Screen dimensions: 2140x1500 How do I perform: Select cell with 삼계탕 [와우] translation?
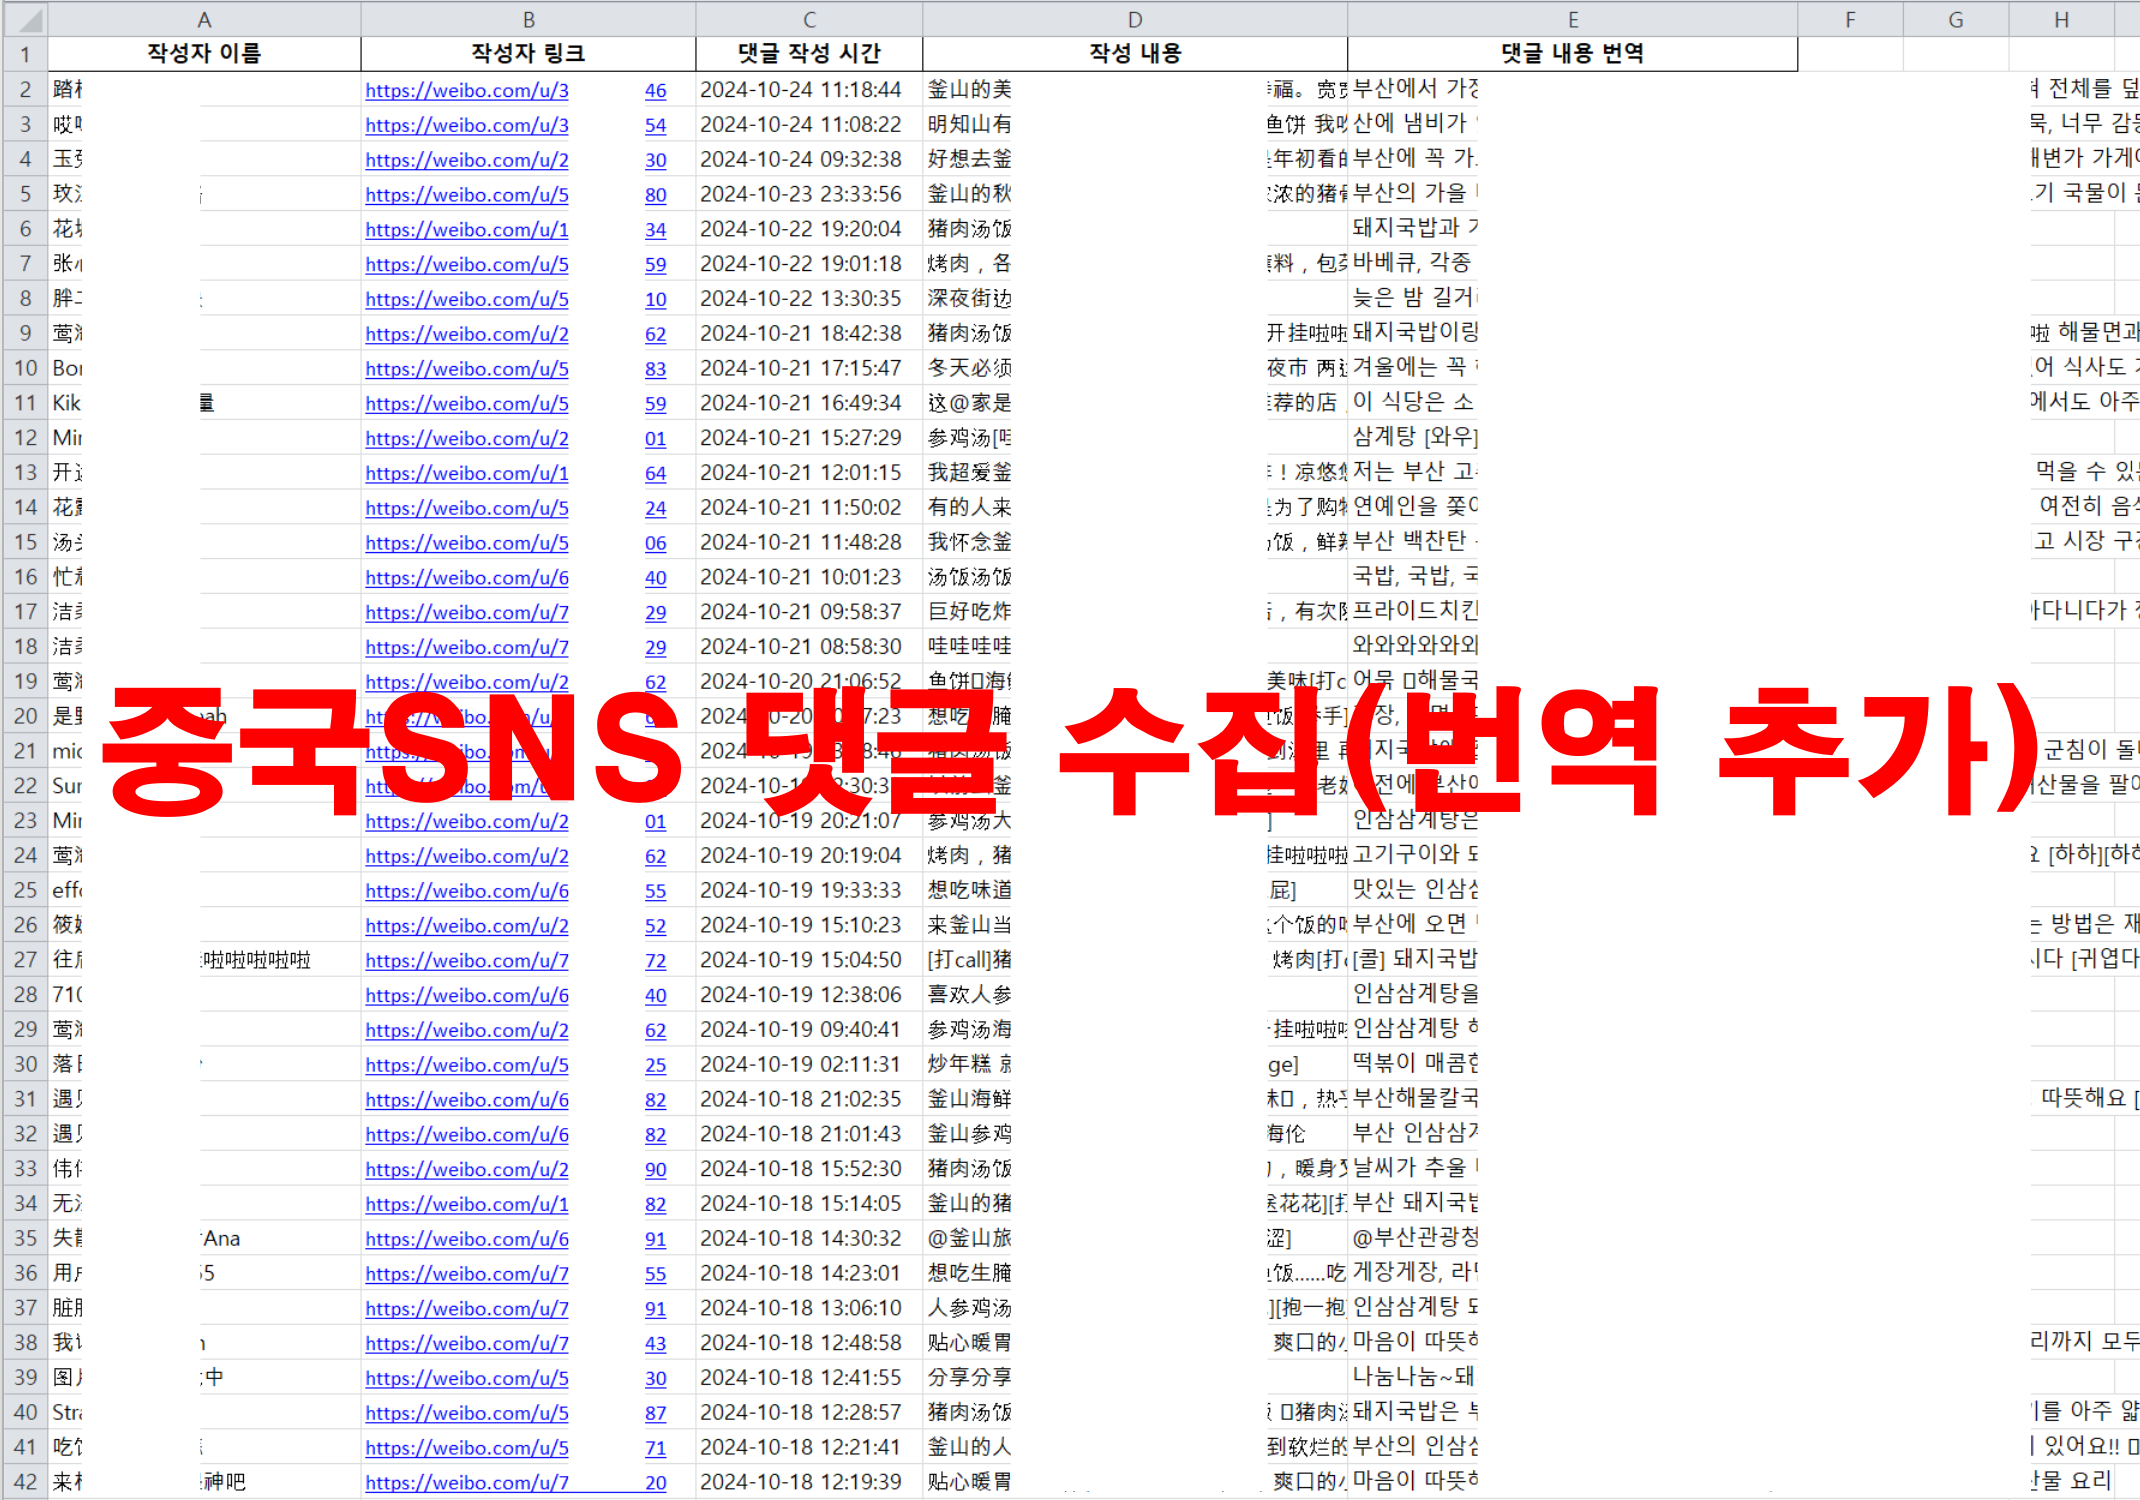tap(1415, 437)
